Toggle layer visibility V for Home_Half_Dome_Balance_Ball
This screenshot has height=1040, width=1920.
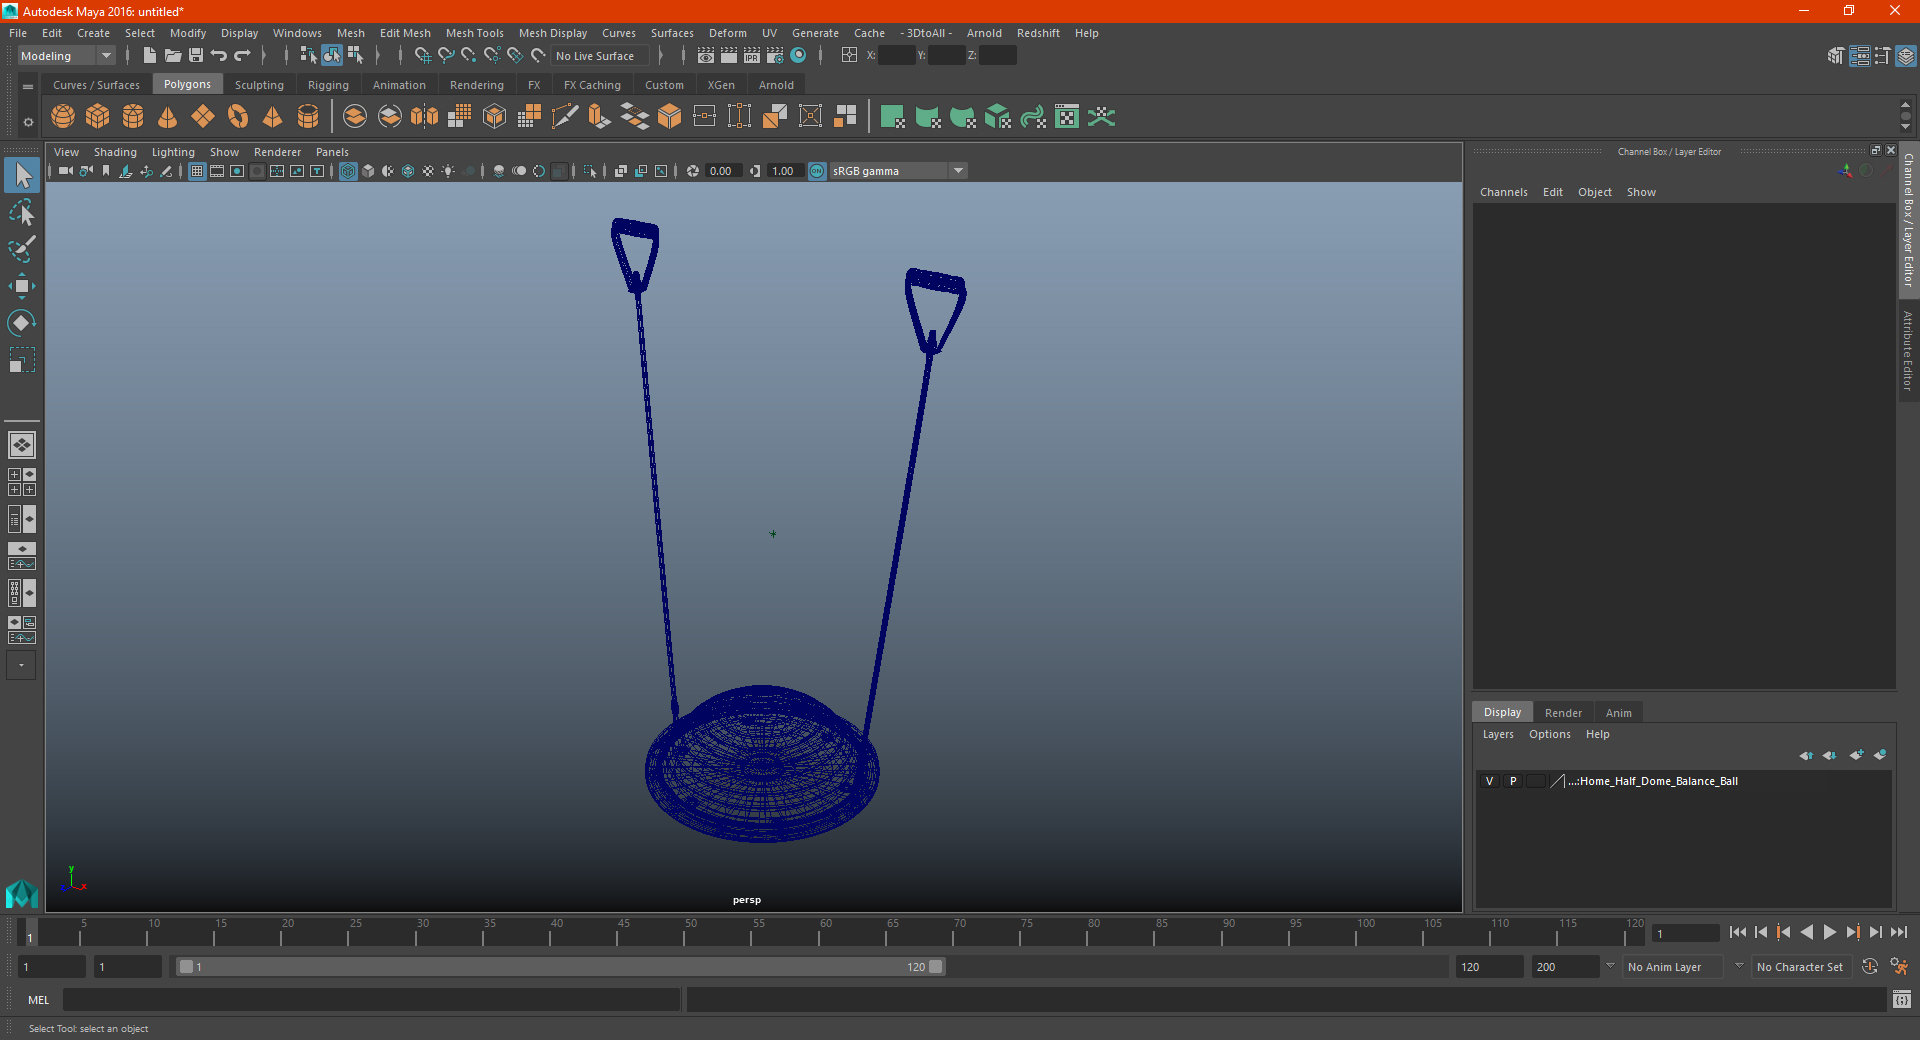click(1490, 781)
